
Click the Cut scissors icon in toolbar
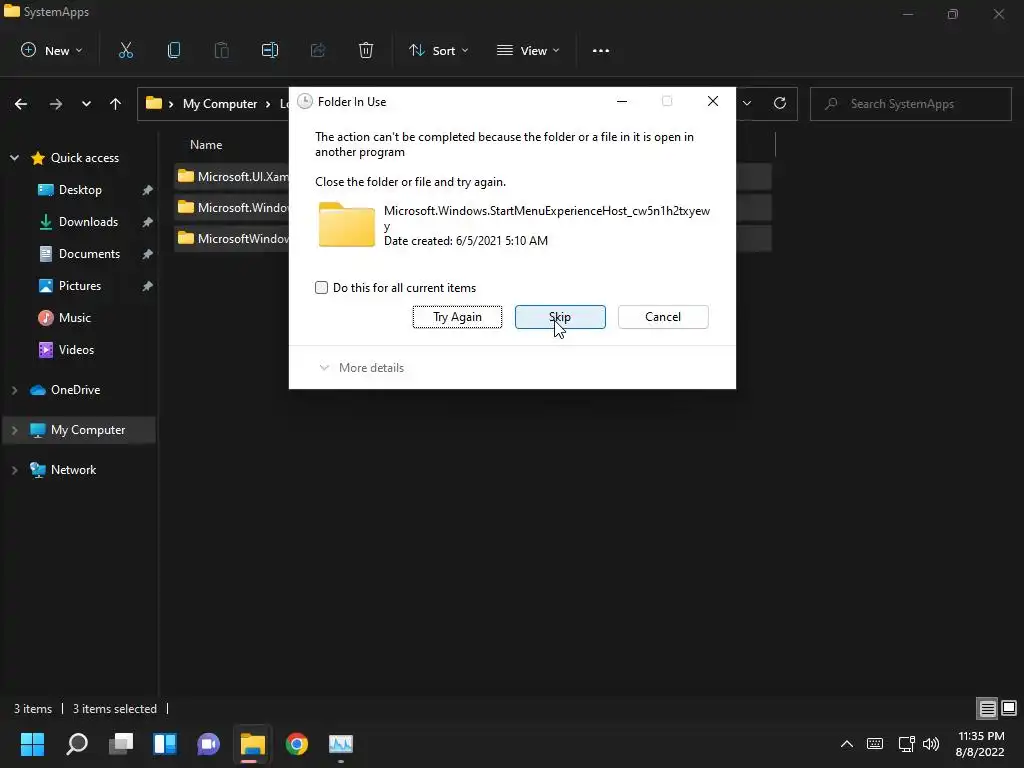[125, 50]
